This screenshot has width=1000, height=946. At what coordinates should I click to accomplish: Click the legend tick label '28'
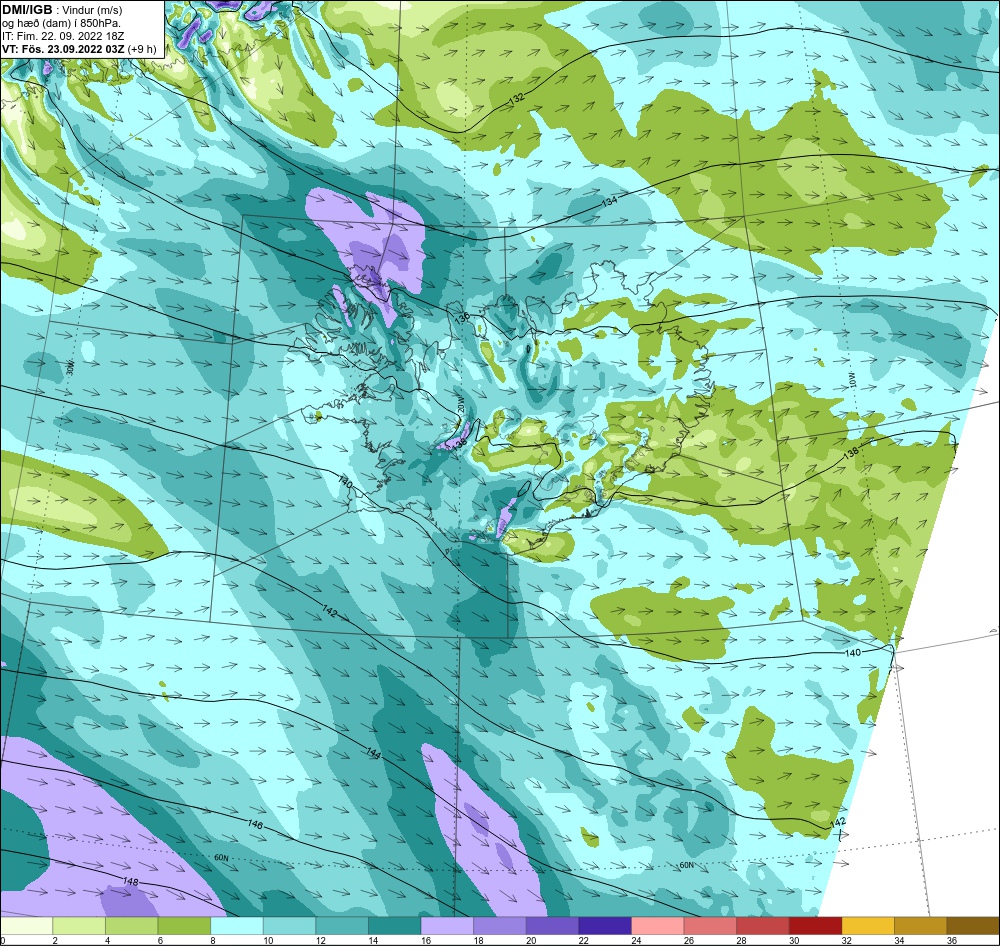point(741,940)
